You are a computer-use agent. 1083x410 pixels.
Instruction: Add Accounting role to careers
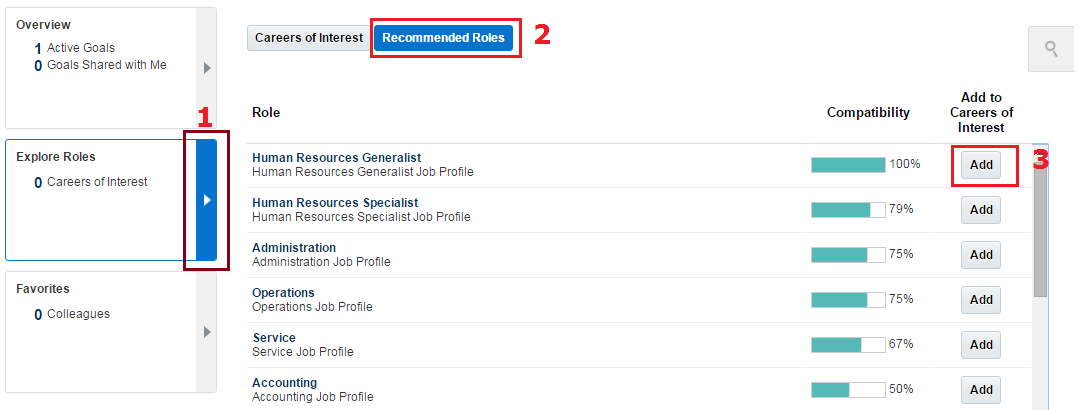point(981,389)
